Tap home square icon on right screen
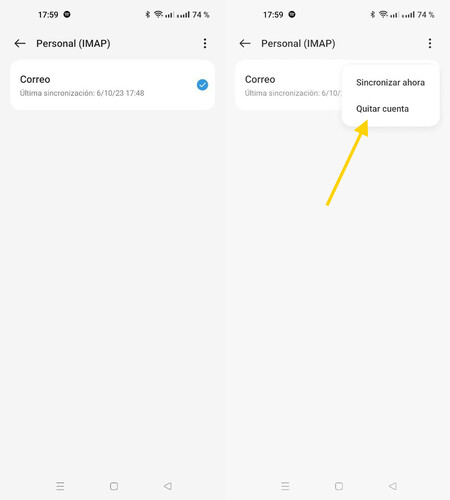 (339, 486)
